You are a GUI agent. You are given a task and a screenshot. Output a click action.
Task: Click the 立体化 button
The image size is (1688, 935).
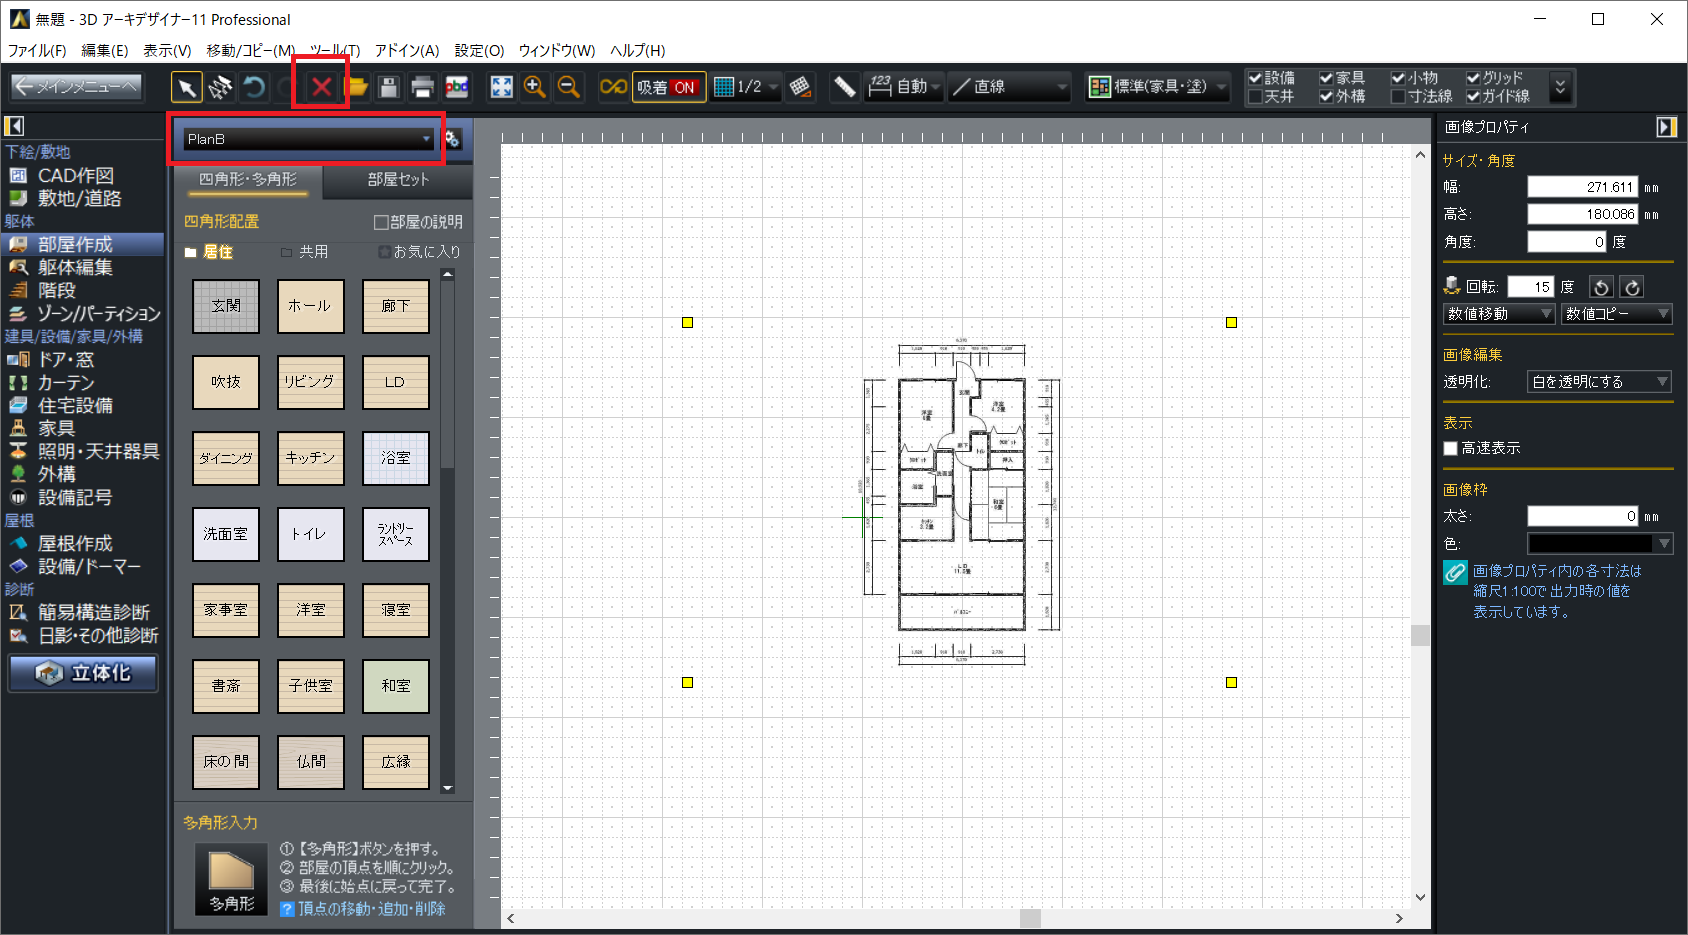(x=84, y=673)
